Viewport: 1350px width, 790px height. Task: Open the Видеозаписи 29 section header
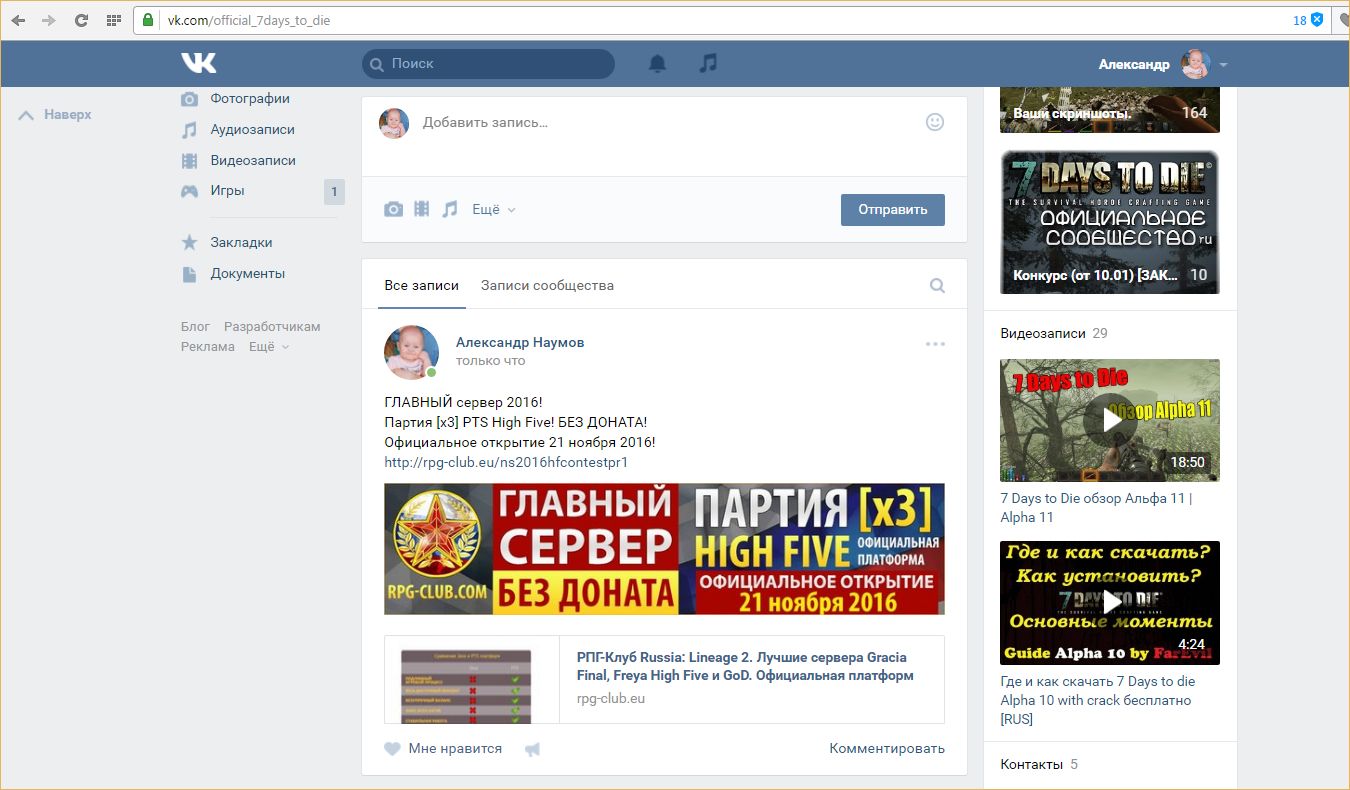click(1054, 334)
